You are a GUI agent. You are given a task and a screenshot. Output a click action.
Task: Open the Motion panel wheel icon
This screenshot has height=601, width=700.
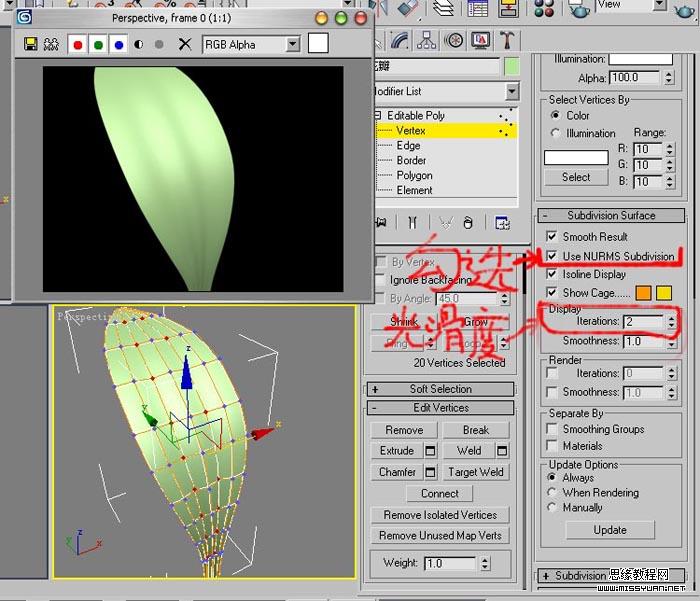(x=454, y=41)
